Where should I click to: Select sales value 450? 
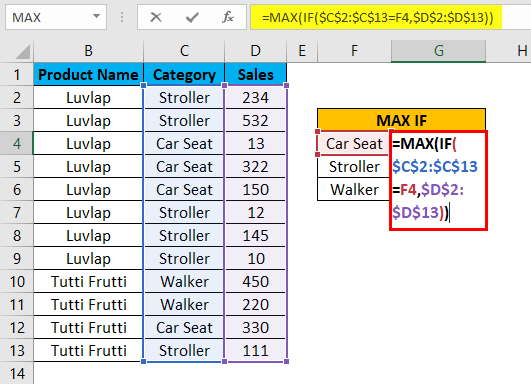pos(256,282)
